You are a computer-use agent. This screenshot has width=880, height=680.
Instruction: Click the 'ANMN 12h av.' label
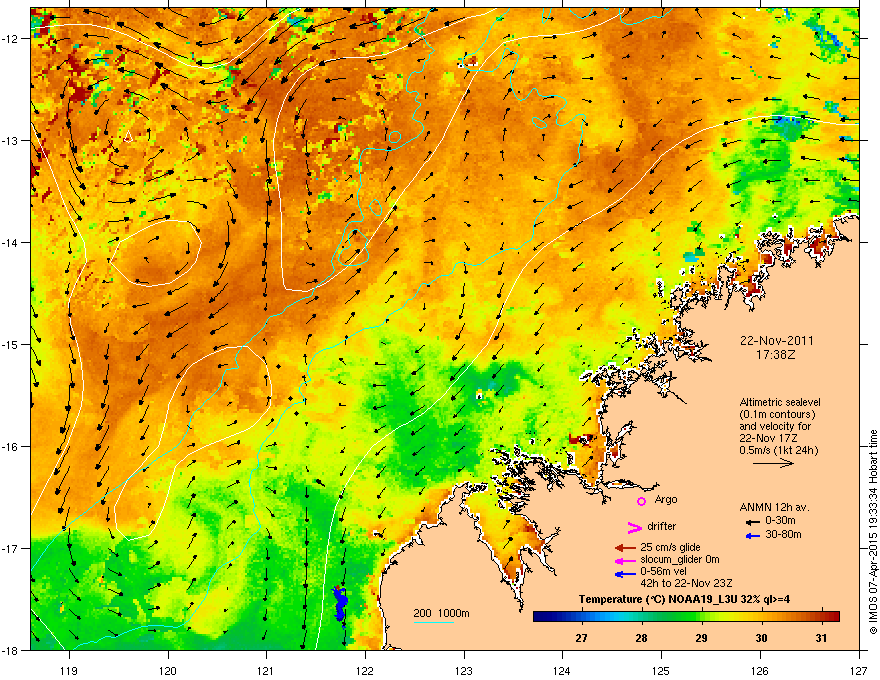pyautogui.click(x=774, y=507)
